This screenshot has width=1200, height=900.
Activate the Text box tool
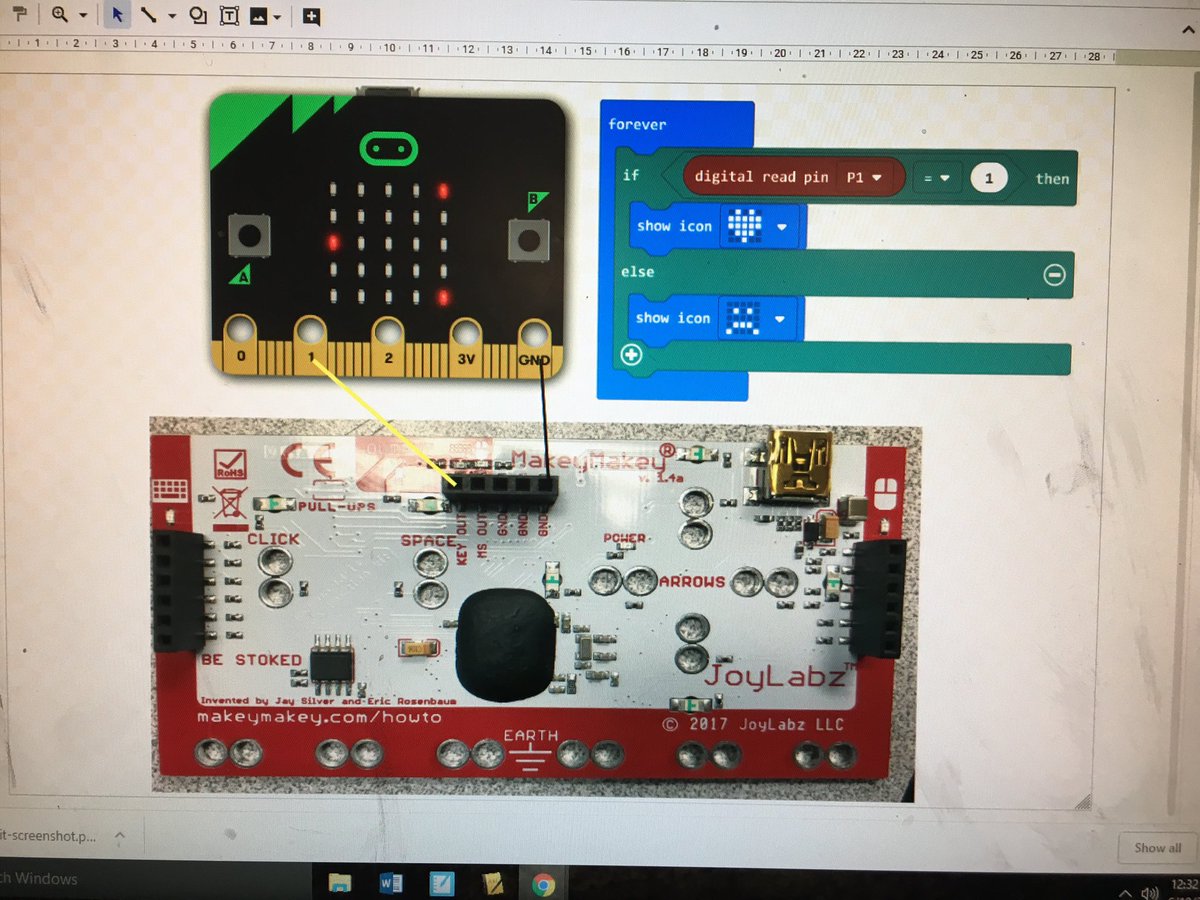coord(229,15)
